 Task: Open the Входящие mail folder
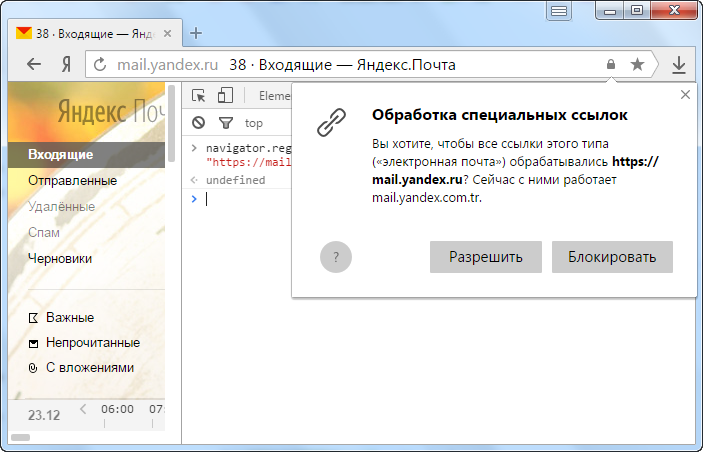86,155
